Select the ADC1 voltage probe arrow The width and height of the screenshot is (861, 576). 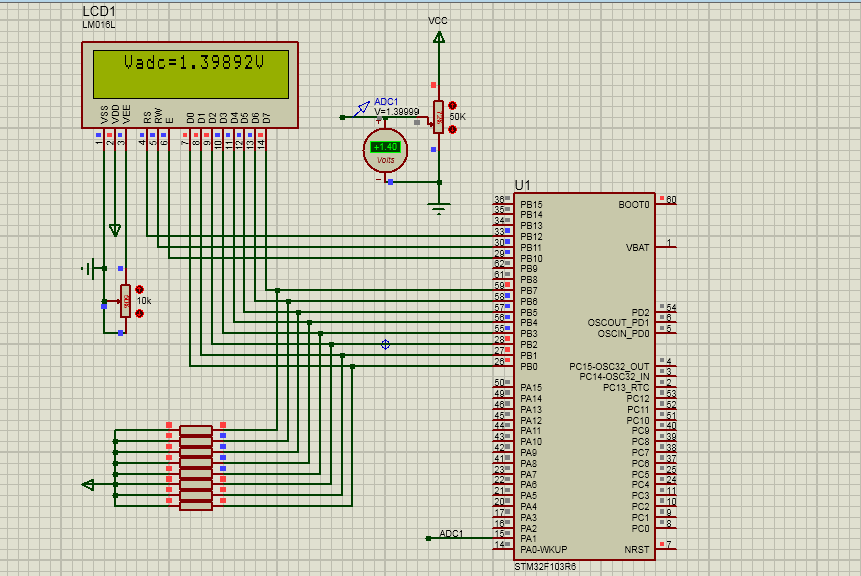point(361,109)
